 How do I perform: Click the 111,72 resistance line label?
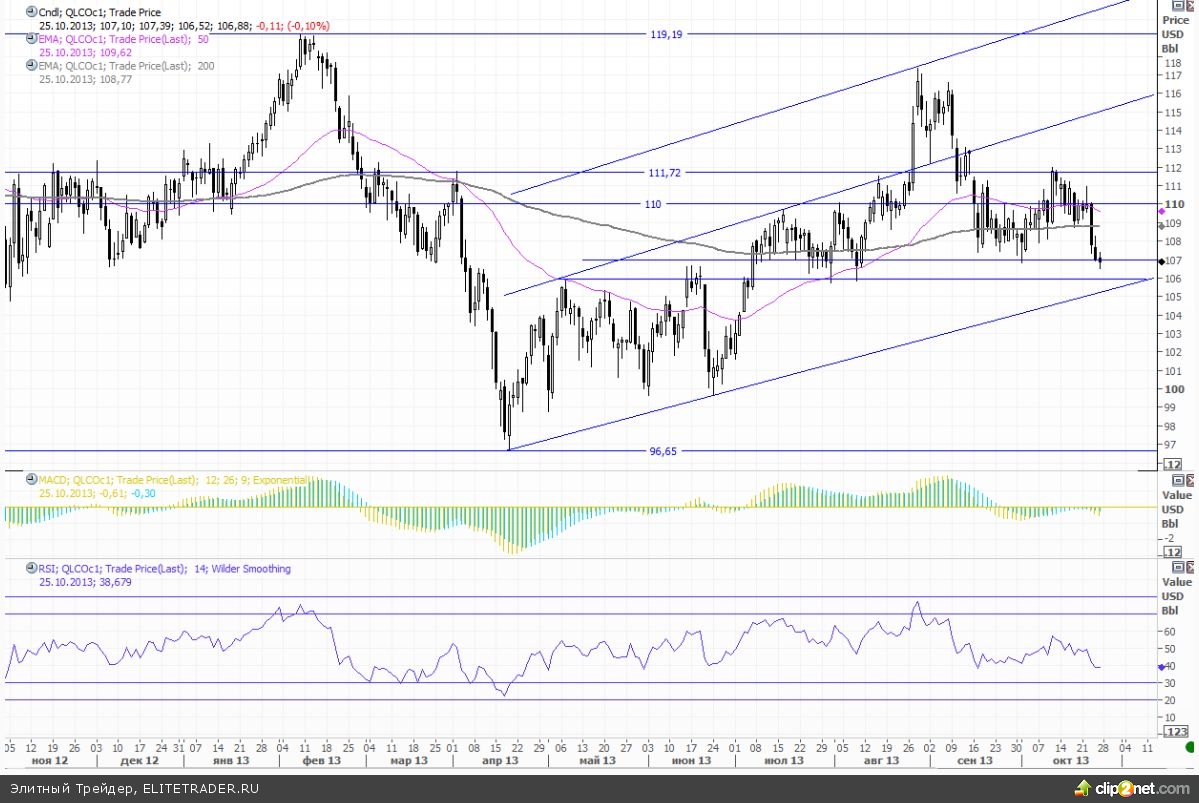click(665, 173)
